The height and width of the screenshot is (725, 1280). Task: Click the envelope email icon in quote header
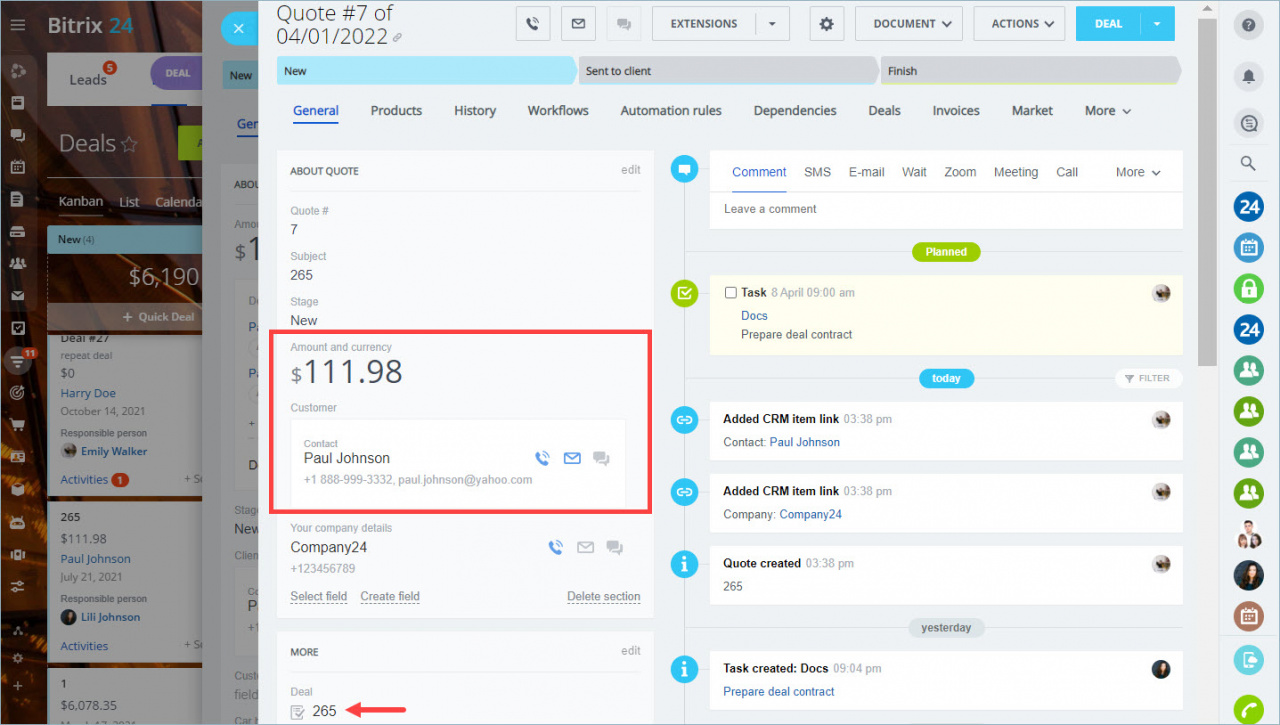tap(579, 24)
